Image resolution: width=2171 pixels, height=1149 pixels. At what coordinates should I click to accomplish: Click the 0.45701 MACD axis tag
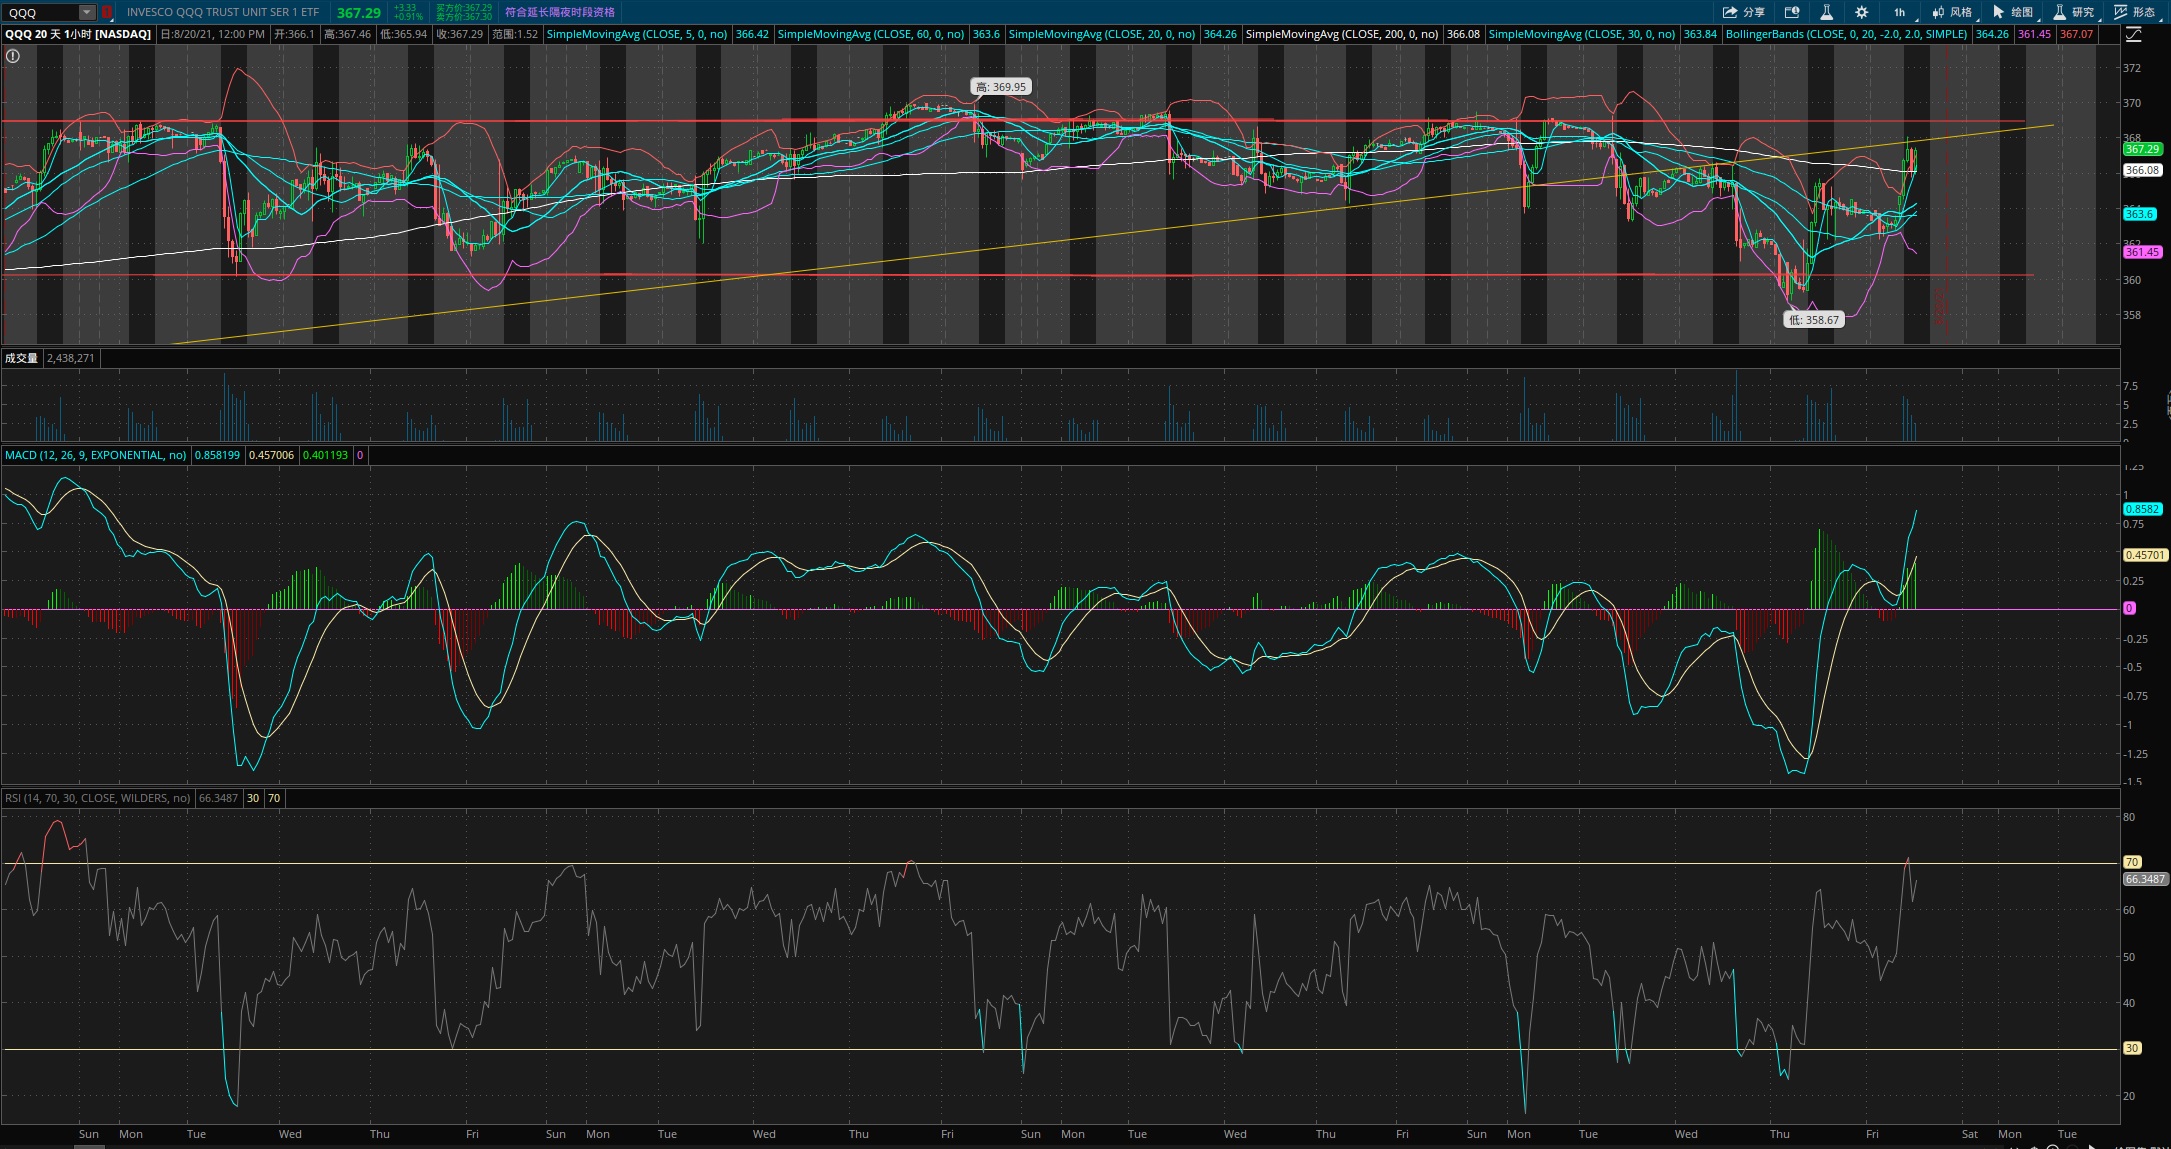(x=2145, y=555)
